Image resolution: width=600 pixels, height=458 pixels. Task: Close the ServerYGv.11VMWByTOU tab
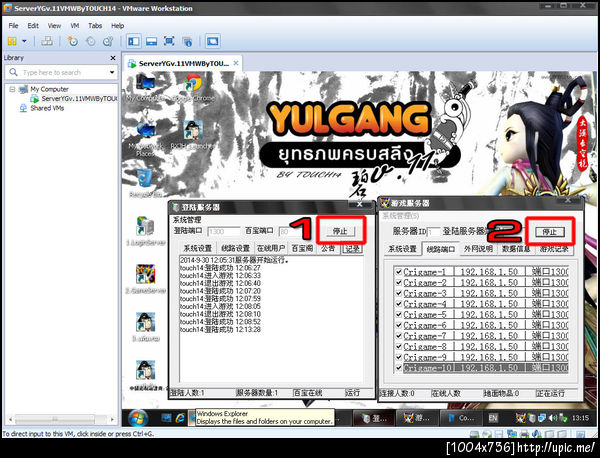coord(236,63)
